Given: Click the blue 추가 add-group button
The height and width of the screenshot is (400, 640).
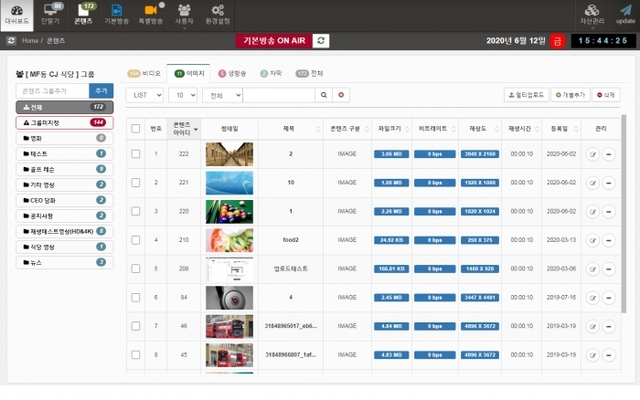Looking at the screenshot, I should click(101, 91).
